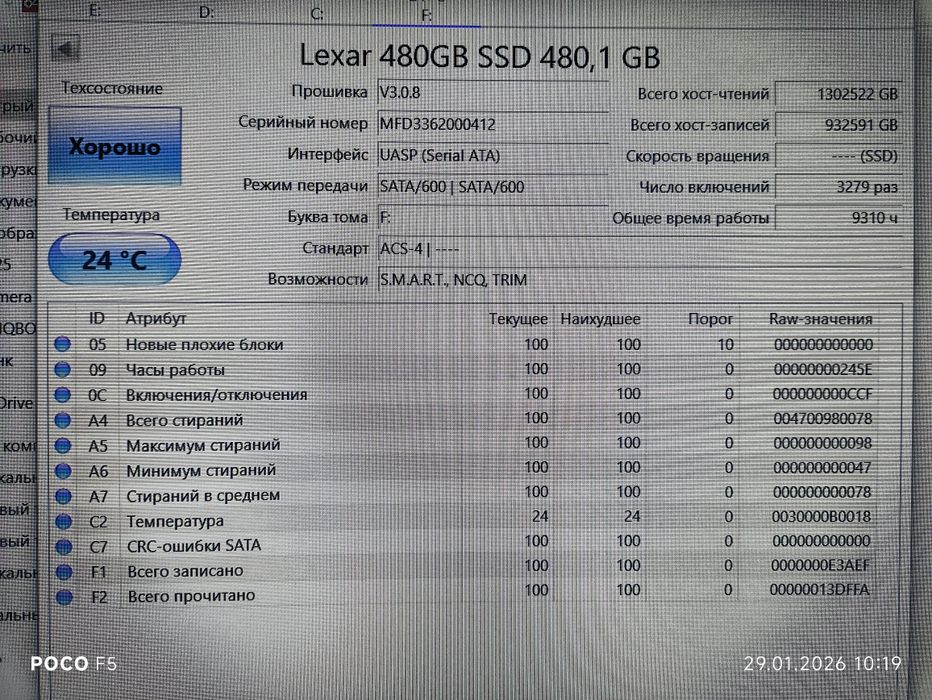Click total host writes value 932591 GB
The height and width of the screenshot is (700, 932).
(x=839, y=125)
